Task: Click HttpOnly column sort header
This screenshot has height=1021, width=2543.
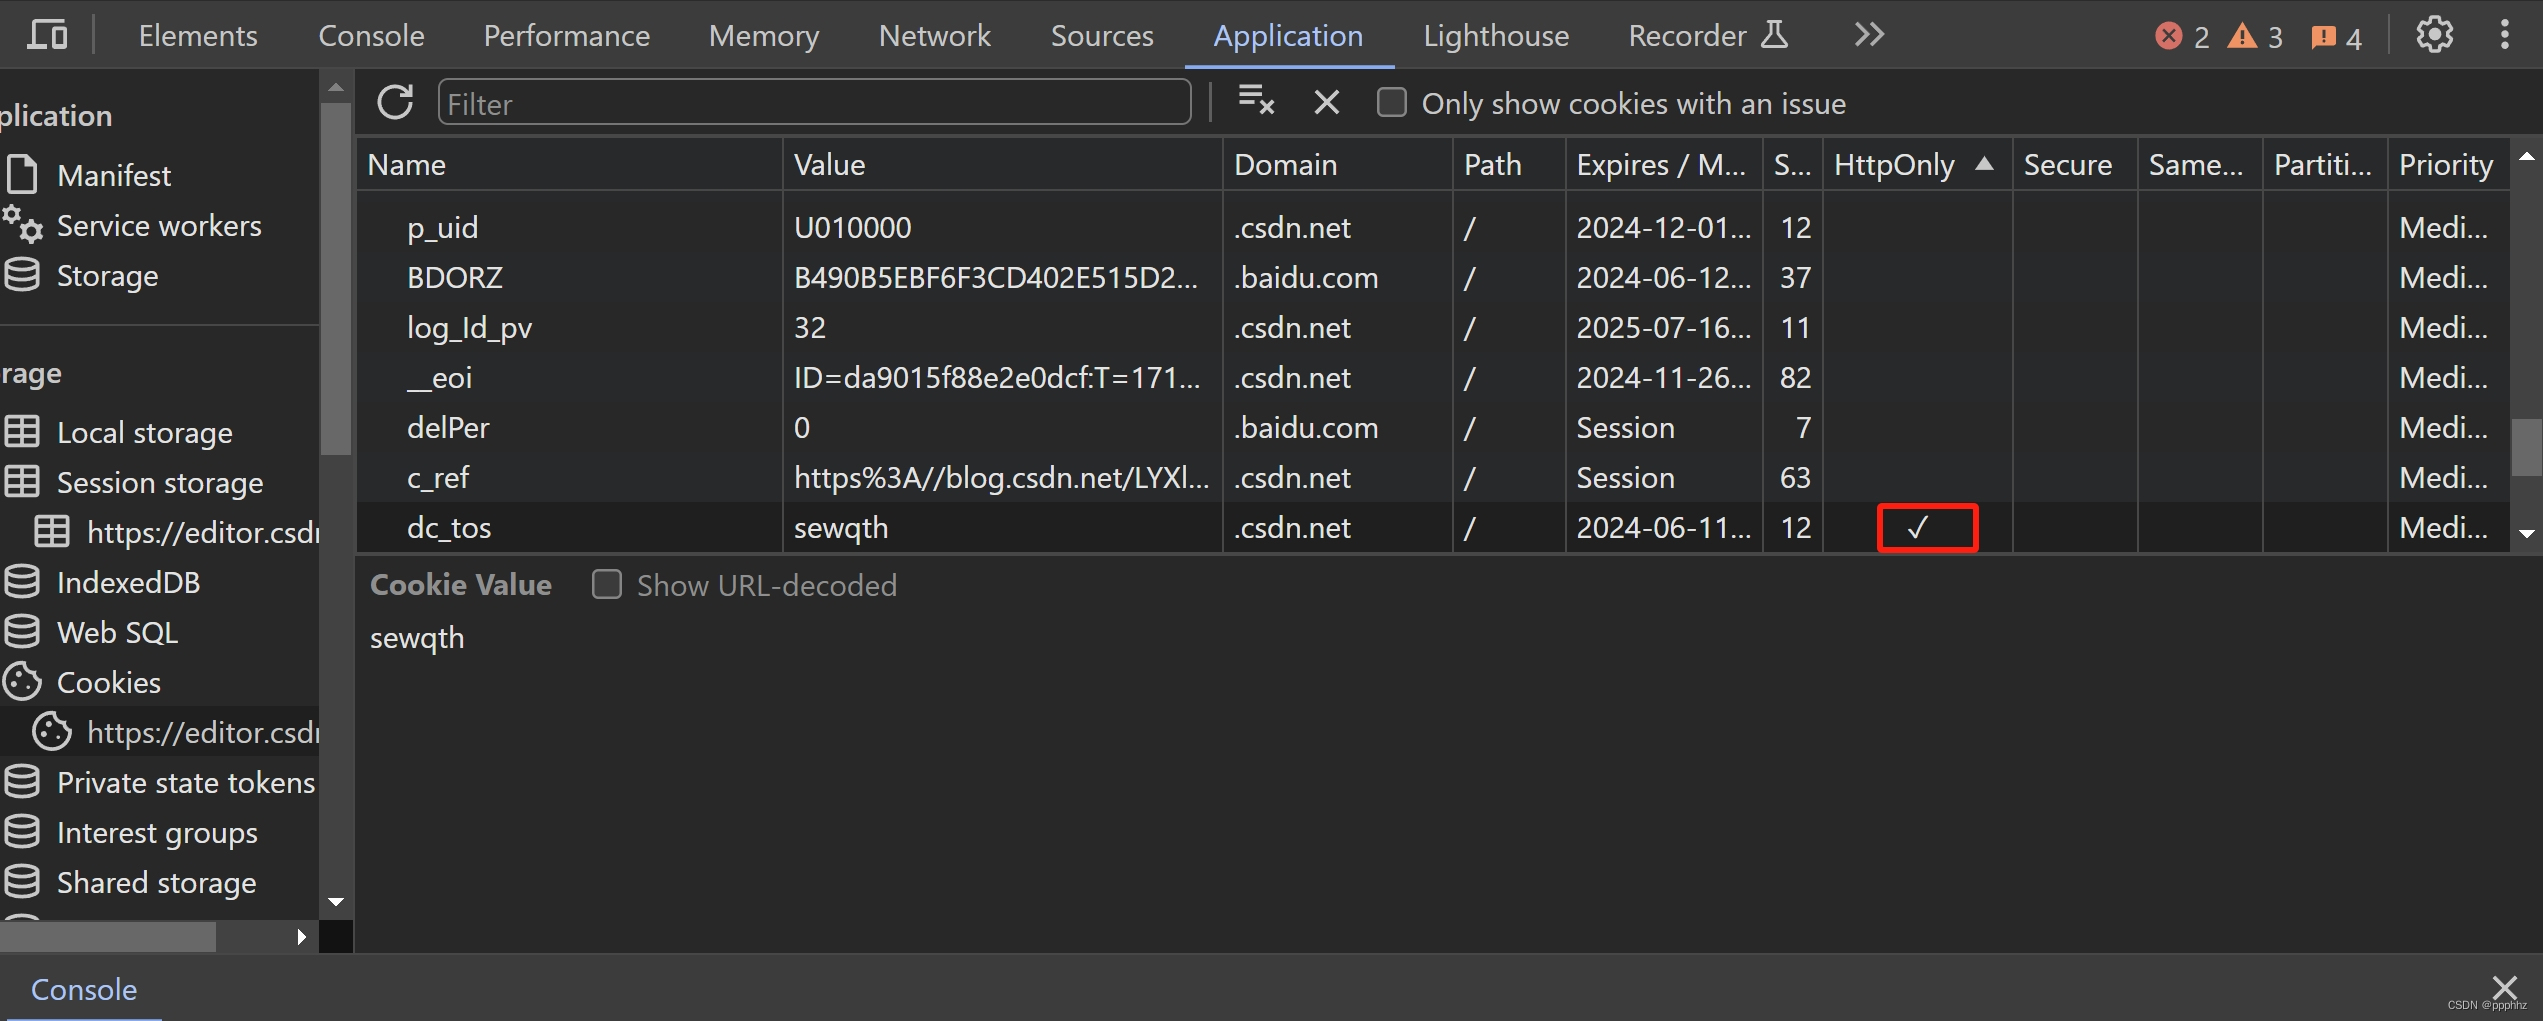Action: pyautogui.click(x=1916, y=165)
